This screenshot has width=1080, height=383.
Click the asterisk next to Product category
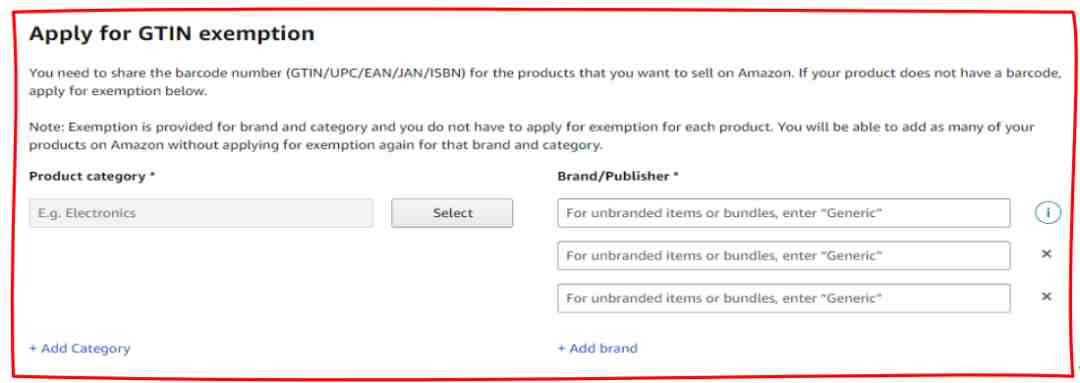click(x=152, y=176)
